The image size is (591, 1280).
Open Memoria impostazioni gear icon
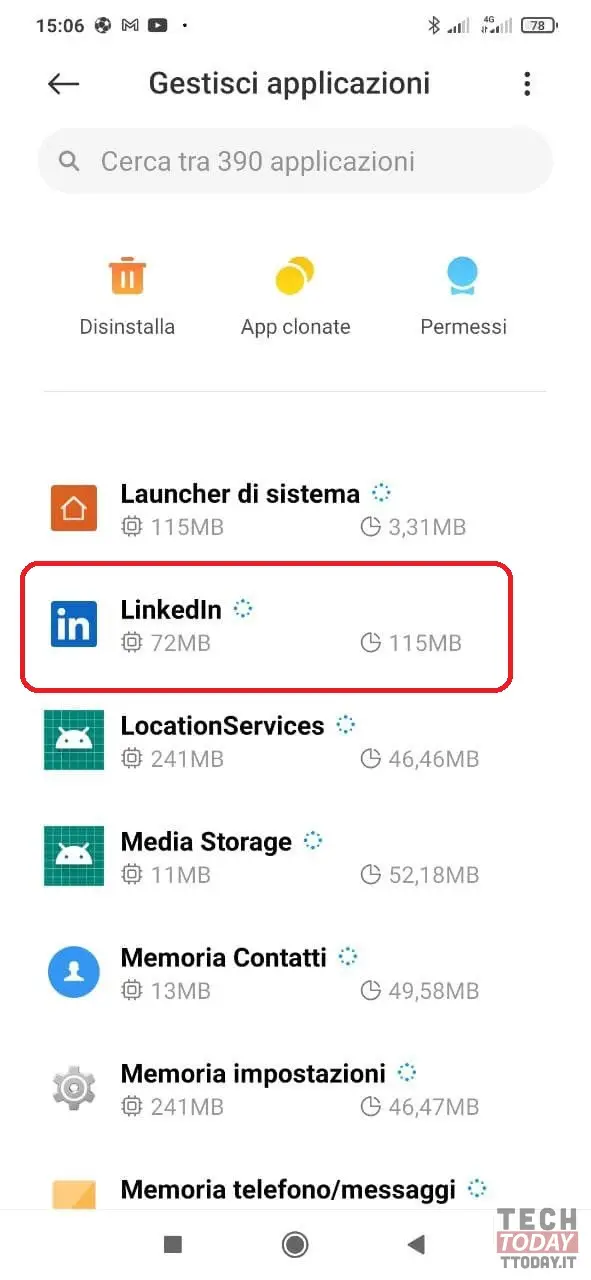(74, 1088)
